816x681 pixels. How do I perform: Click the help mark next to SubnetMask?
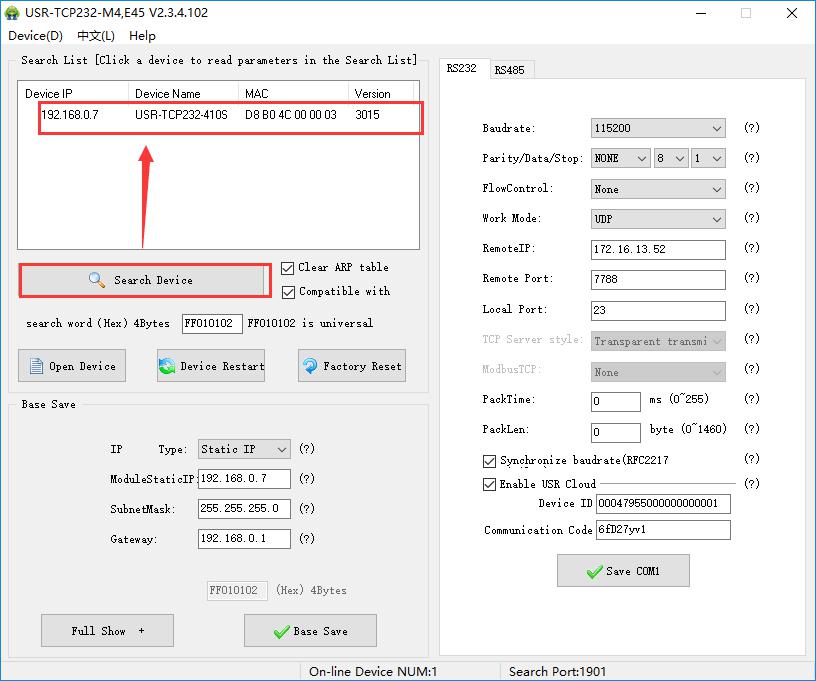[307, 509]
